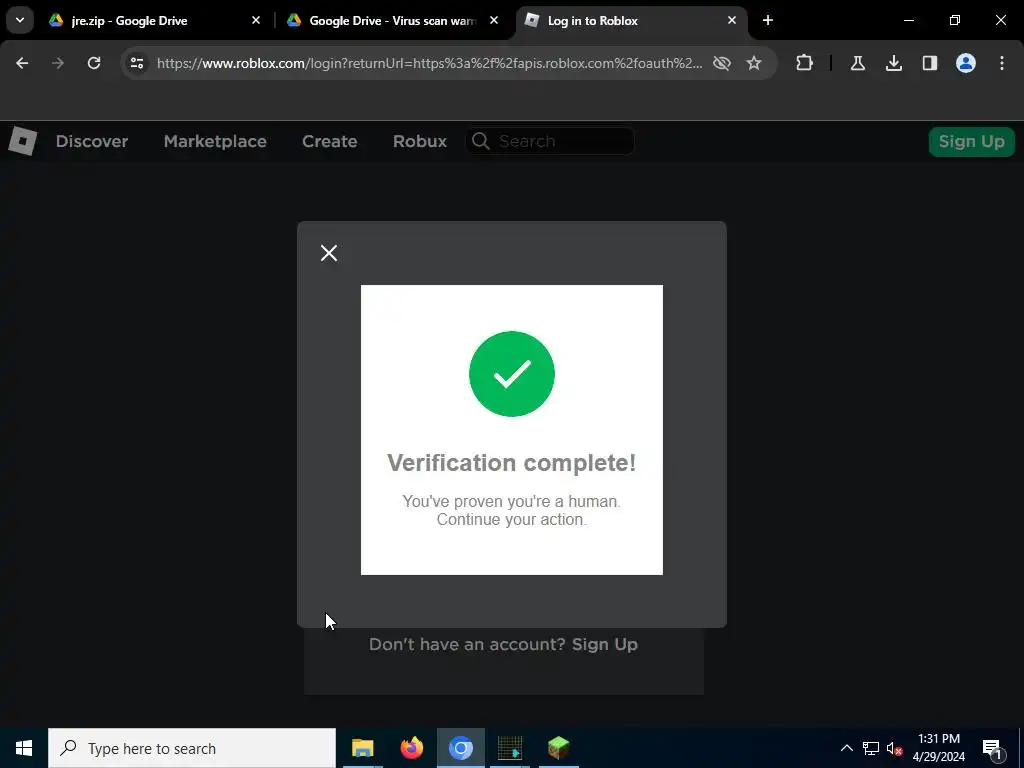Click the Chrome taskbar icon
1024x768 pixels.
tap(460, 748)
